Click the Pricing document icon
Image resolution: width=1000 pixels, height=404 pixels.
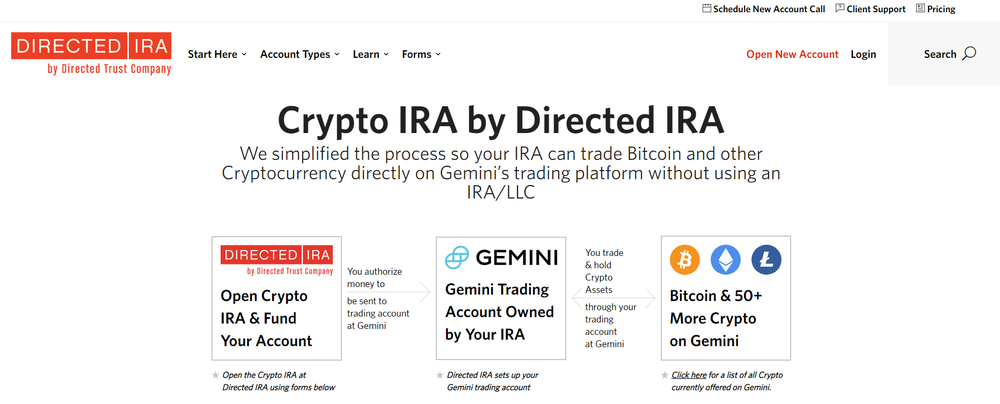(x=920, y=8)
